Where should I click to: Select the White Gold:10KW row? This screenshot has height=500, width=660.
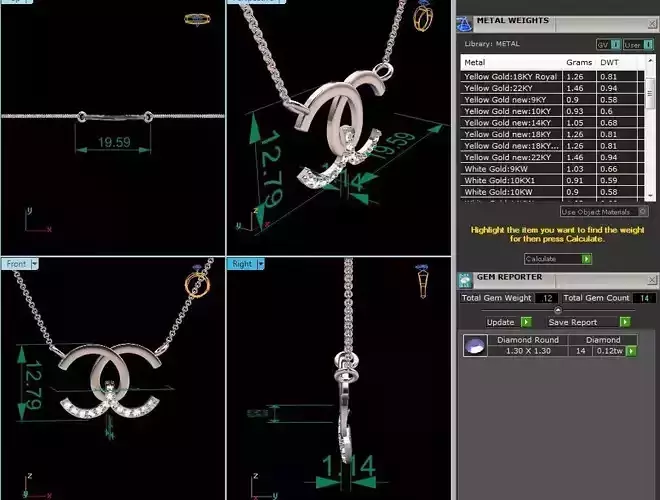coord(552,192)
